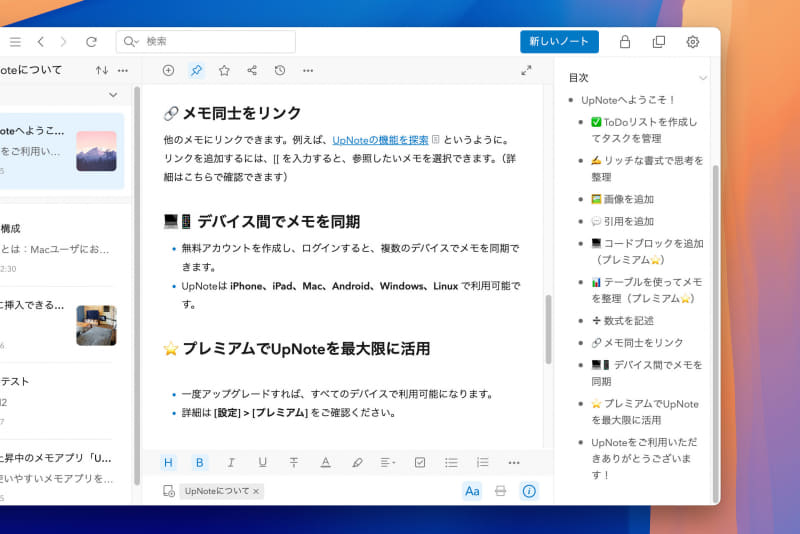Go back with the left arrow
This screenshot has height=534, width=800.
point(41,42)
